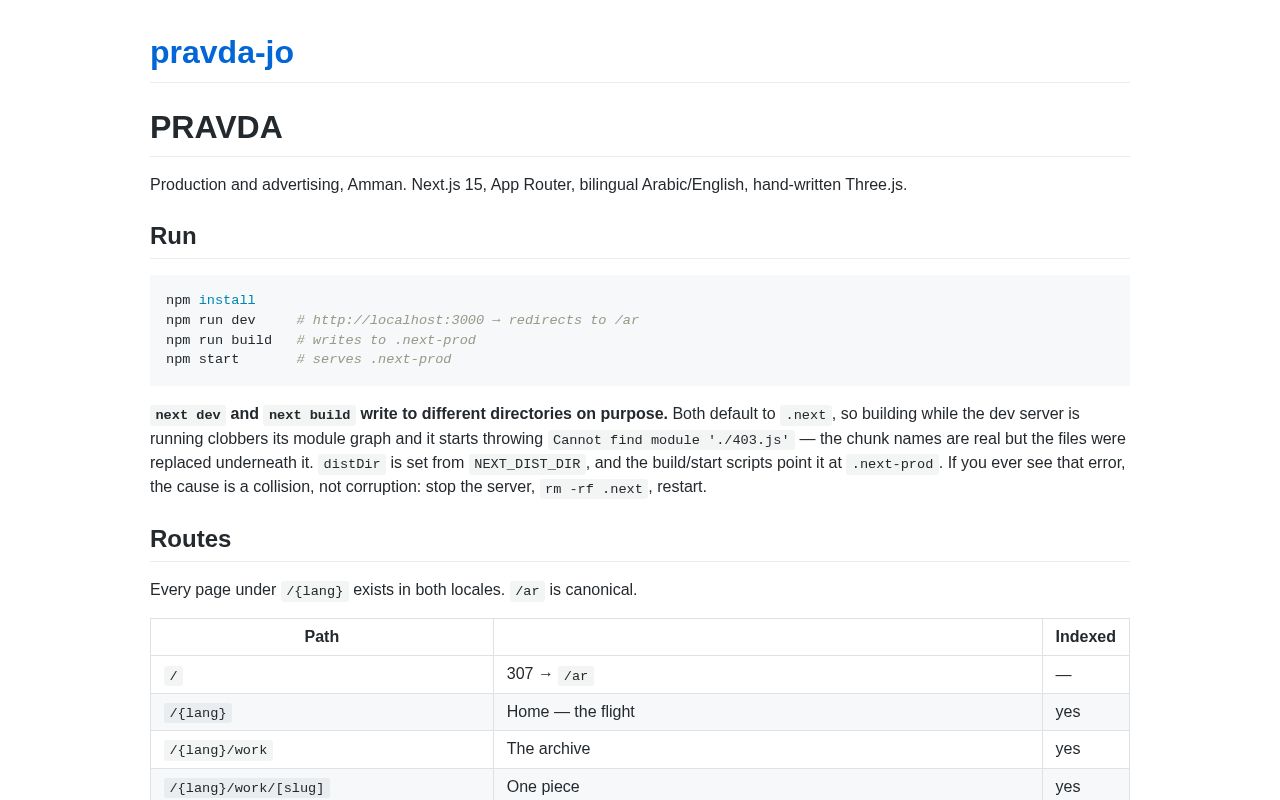Click the 'One piece' table cell
Screen dimensions: 1280x800
768,785
